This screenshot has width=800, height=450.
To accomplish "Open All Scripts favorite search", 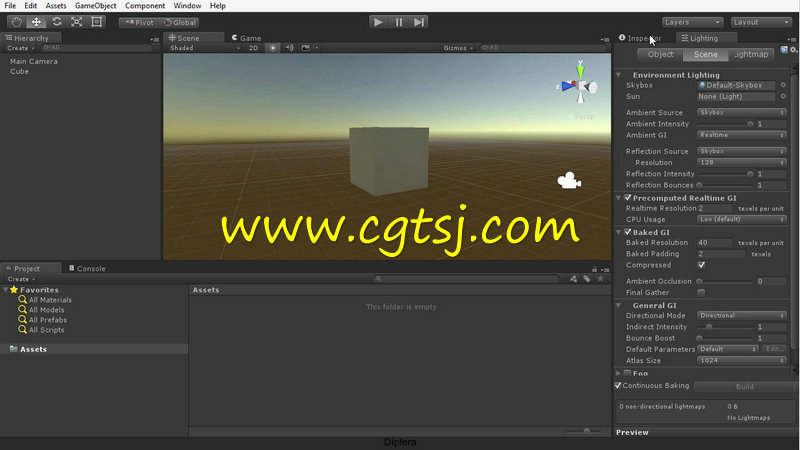I will click(x=46, y=330).
